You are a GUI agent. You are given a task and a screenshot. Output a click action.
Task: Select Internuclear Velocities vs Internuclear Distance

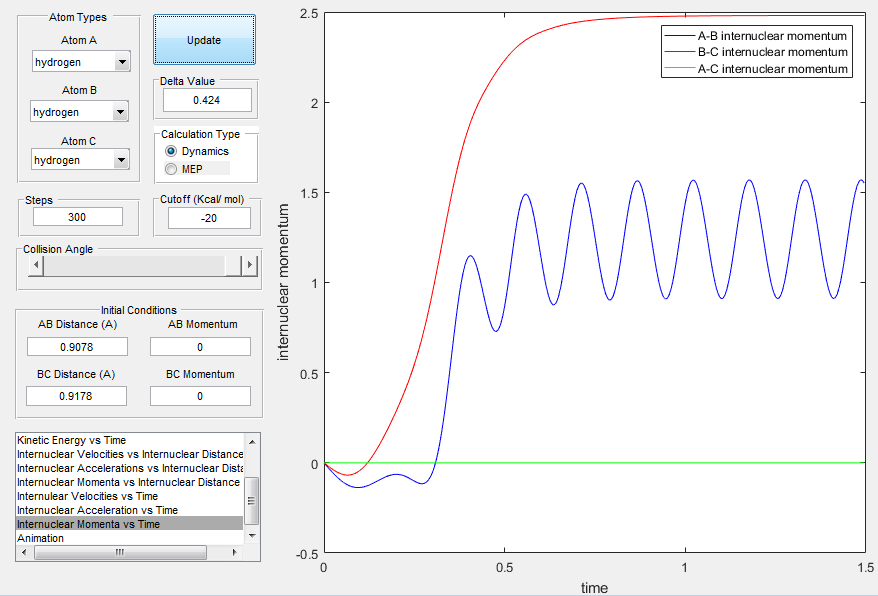tap(129, 454)
